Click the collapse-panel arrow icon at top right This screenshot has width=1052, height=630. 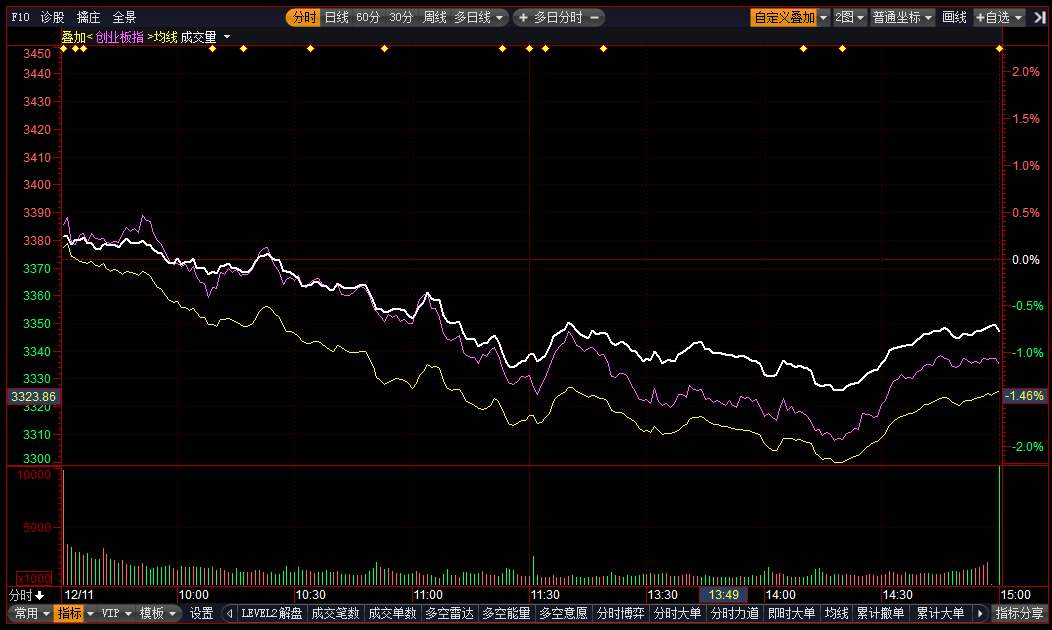[x=1039, y=17]
